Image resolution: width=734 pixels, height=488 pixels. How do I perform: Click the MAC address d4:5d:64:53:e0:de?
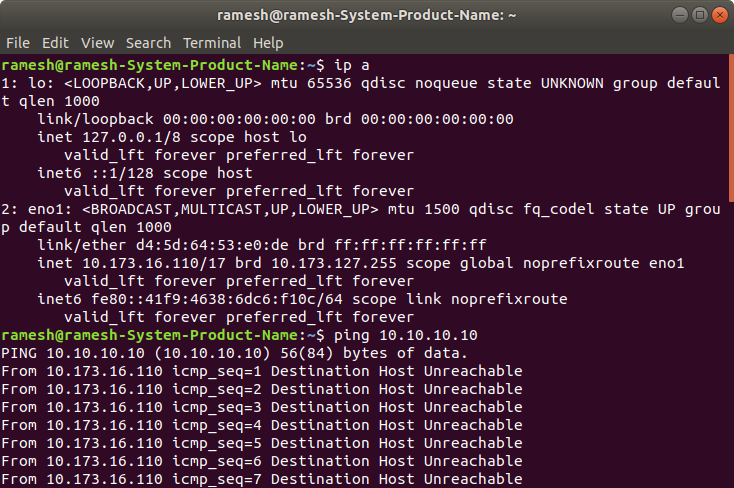(x=225, y=245)
